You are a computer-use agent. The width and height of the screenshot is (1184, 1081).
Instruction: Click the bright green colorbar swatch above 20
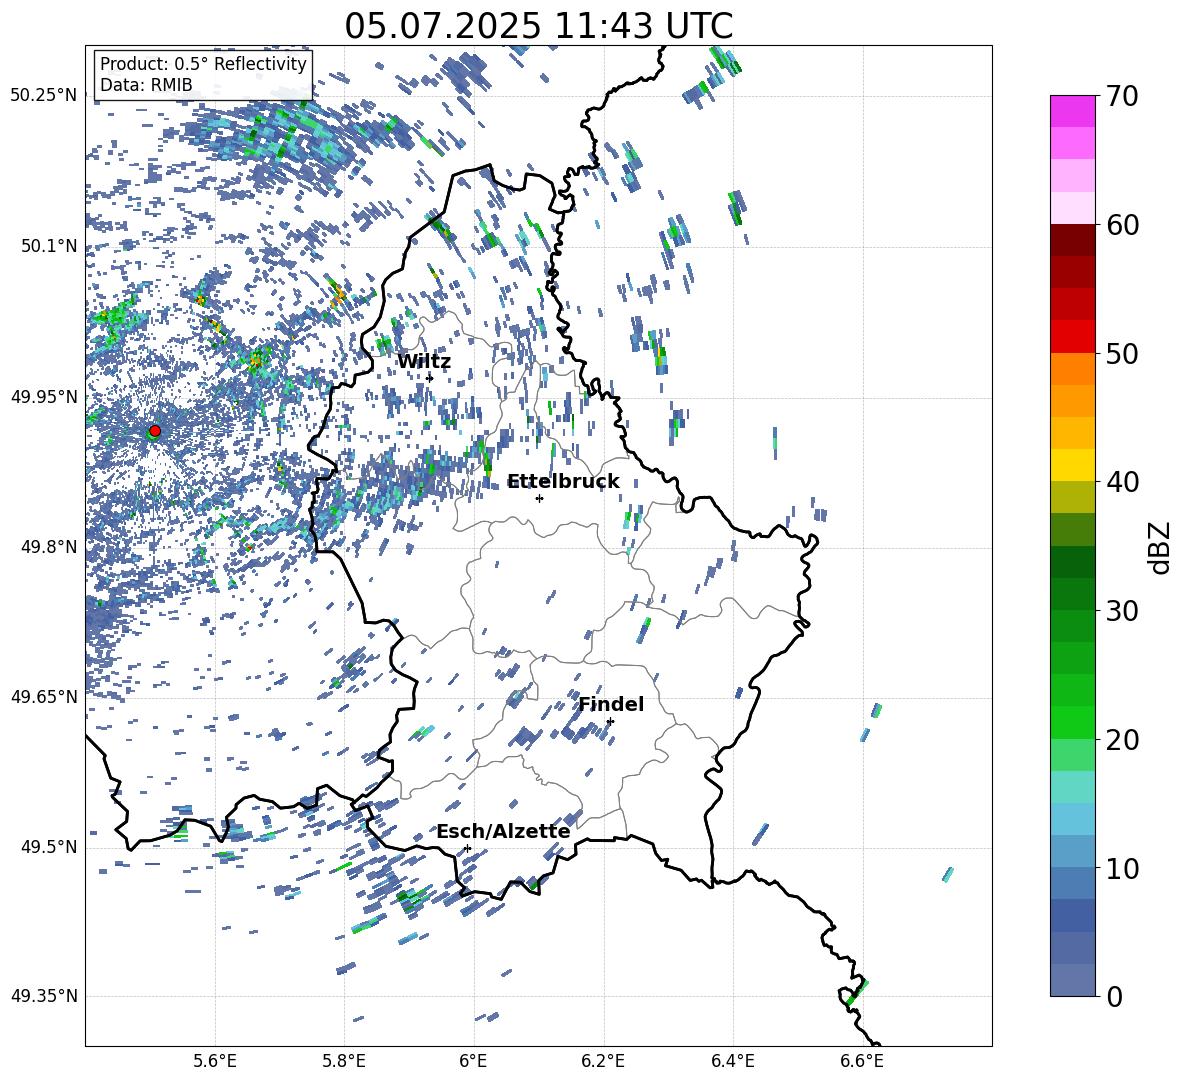point(1073,722)
